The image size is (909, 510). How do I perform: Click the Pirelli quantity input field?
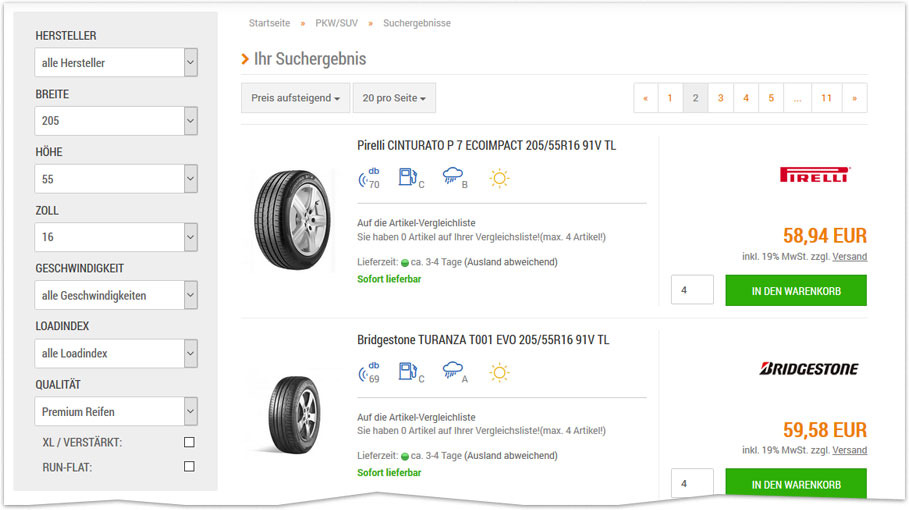692,291
